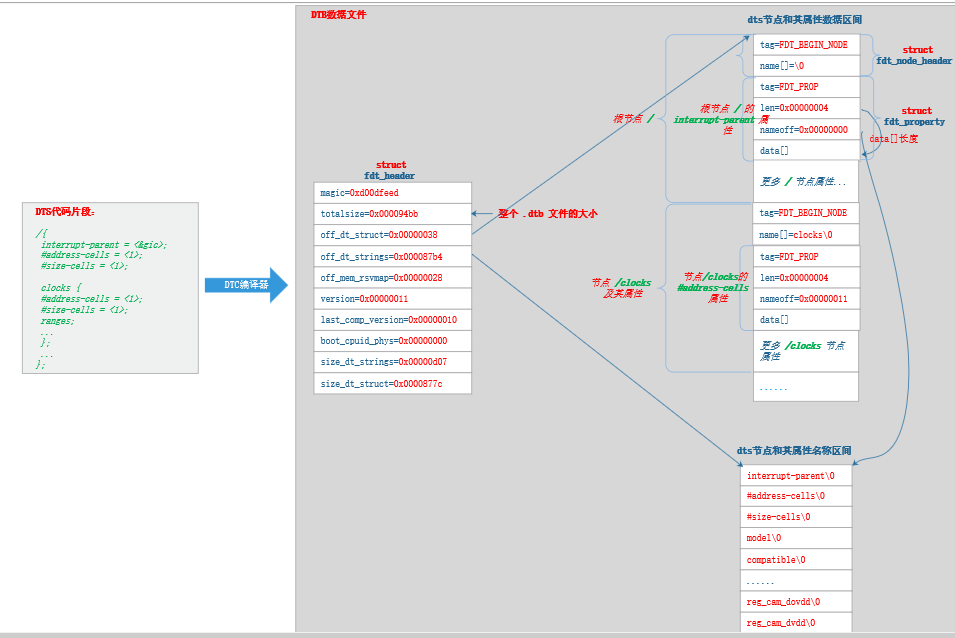
Task: Click the struct fdt_property label
Action: (914, 116)
